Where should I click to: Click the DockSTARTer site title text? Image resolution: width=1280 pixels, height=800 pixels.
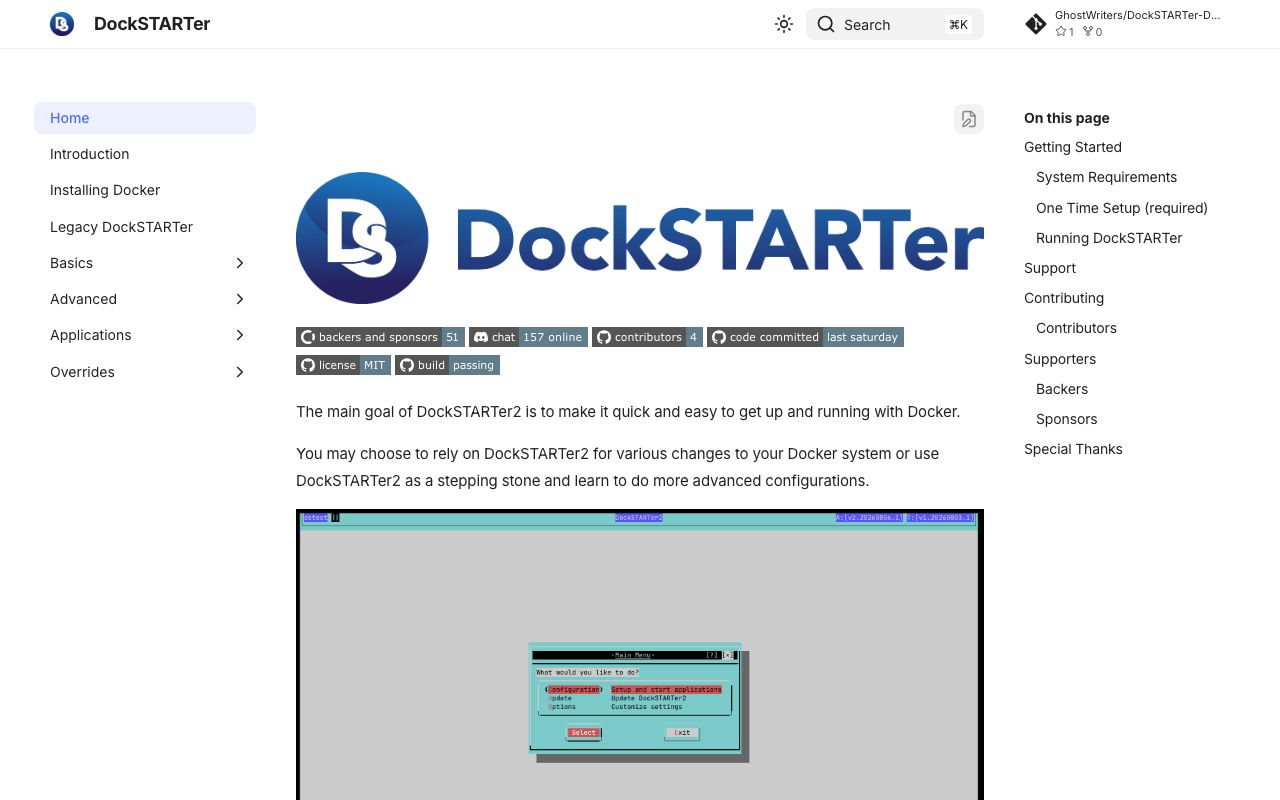152,24
